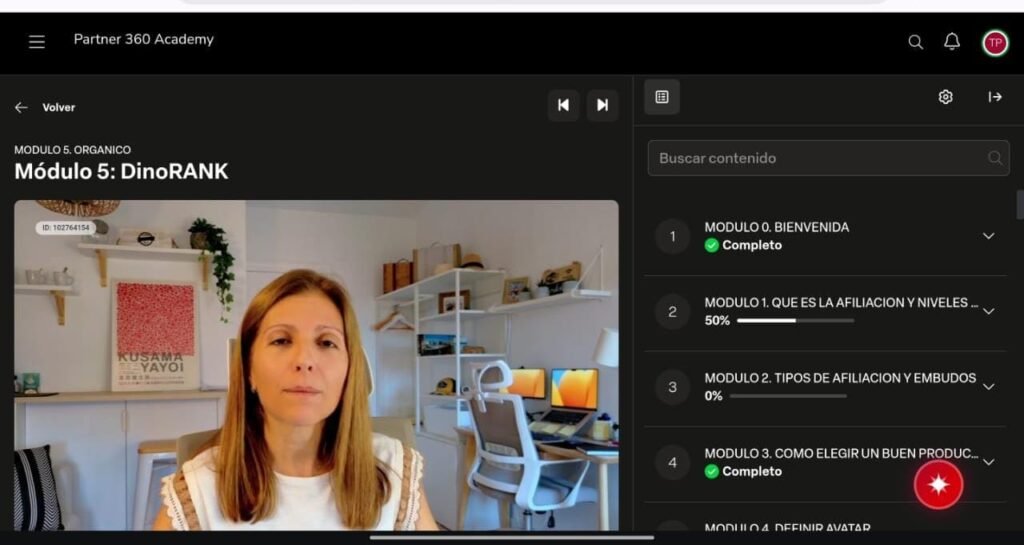Focus the Buscar contenido input

[828, 158]
